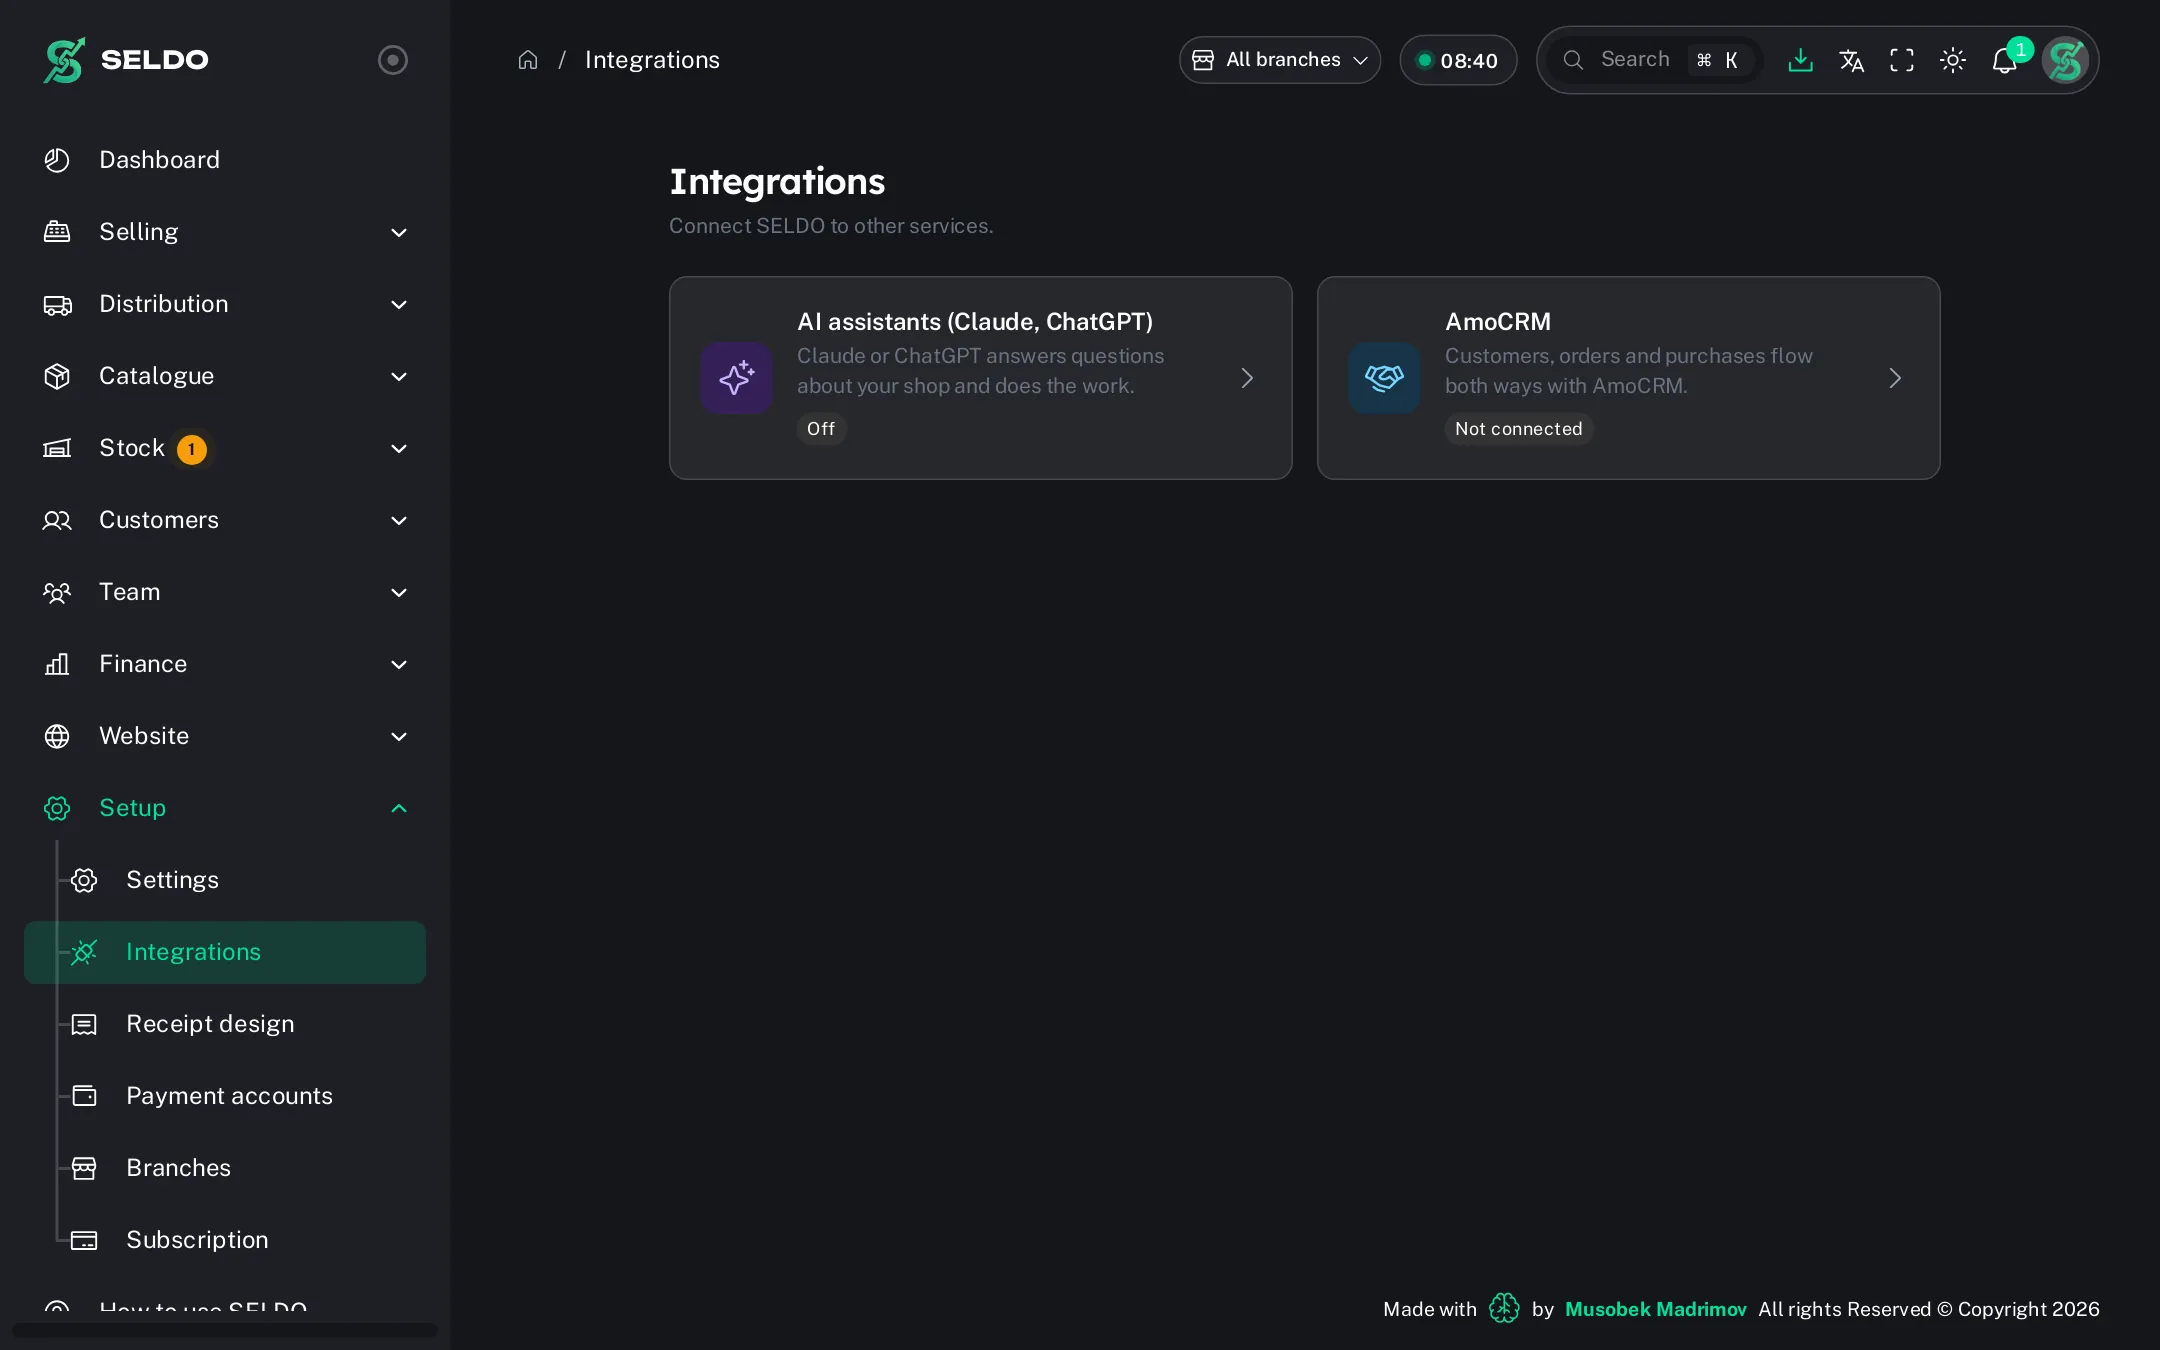Toggle the sidebar pin radio button
The image size is (2160, 1350).
click(x=393, y=60)
